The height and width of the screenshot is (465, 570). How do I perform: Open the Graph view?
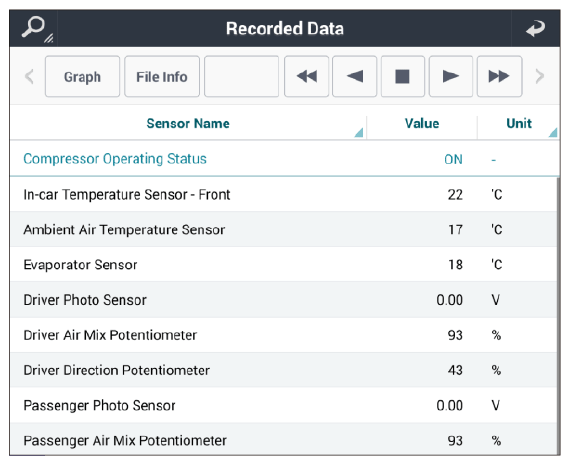coord(82,76)
